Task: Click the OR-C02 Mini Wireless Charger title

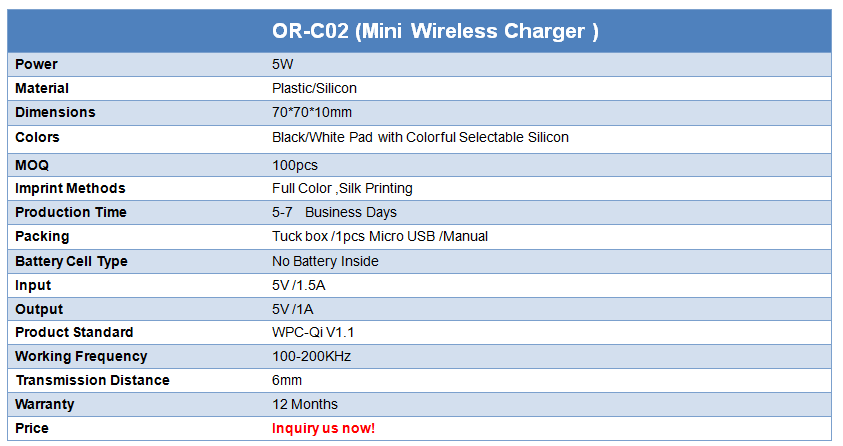Action: [435, 31]
